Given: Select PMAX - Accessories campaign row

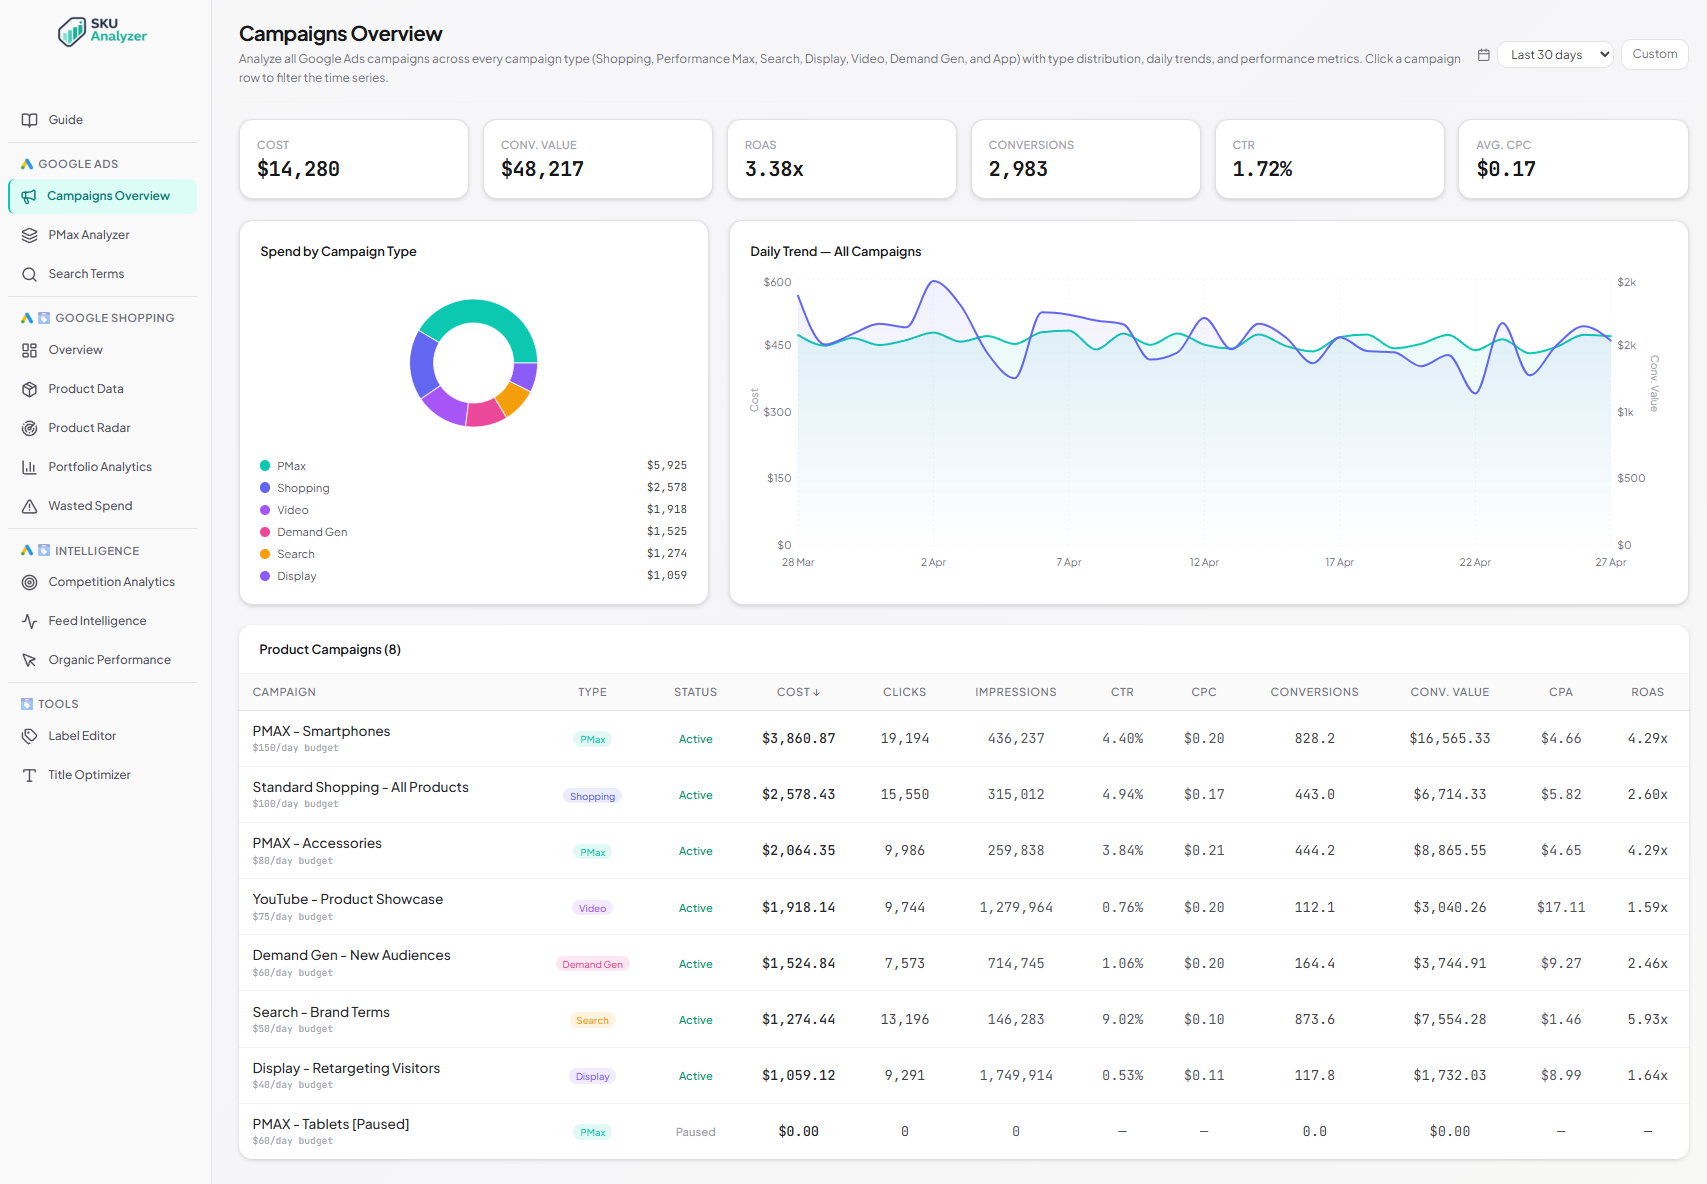Looking at the screenshot, I should 964,851.
